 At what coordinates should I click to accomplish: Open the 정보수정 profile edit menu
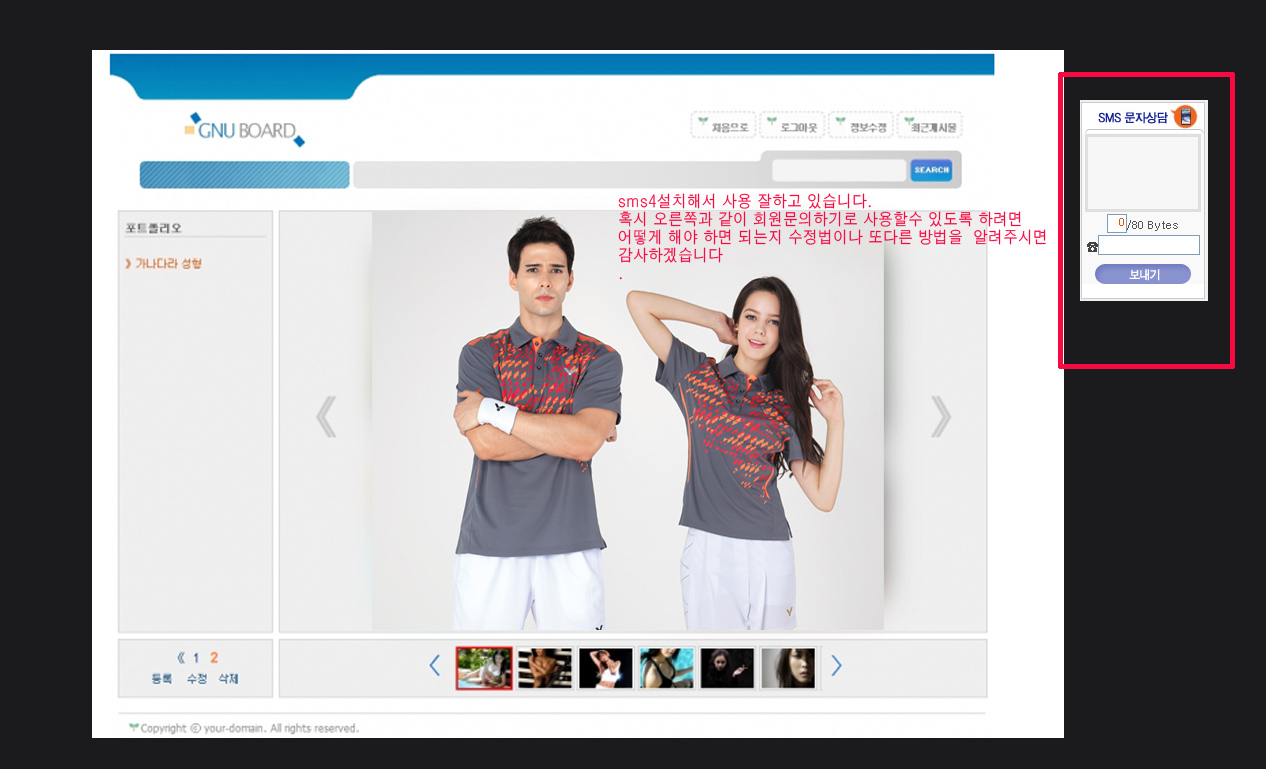[x=861, y=126]
